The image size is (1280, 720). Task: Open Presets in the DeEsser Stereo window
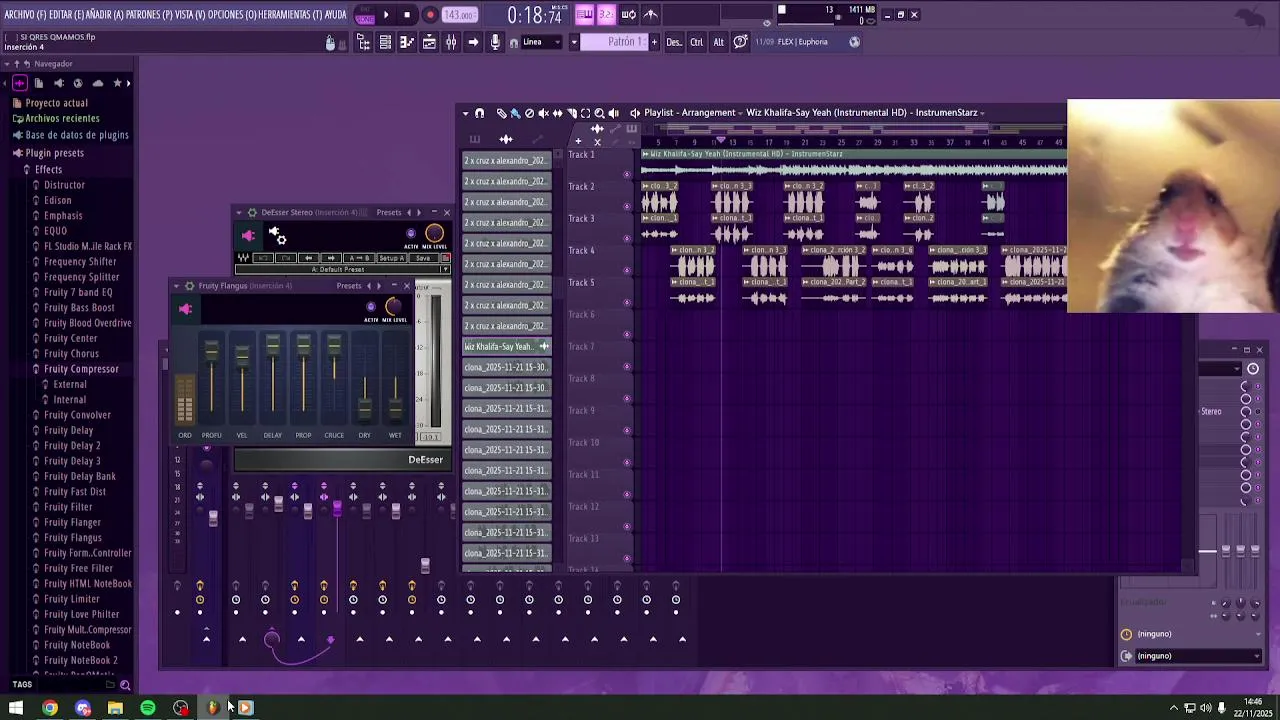pyautogui.click(x=389, y=212)
